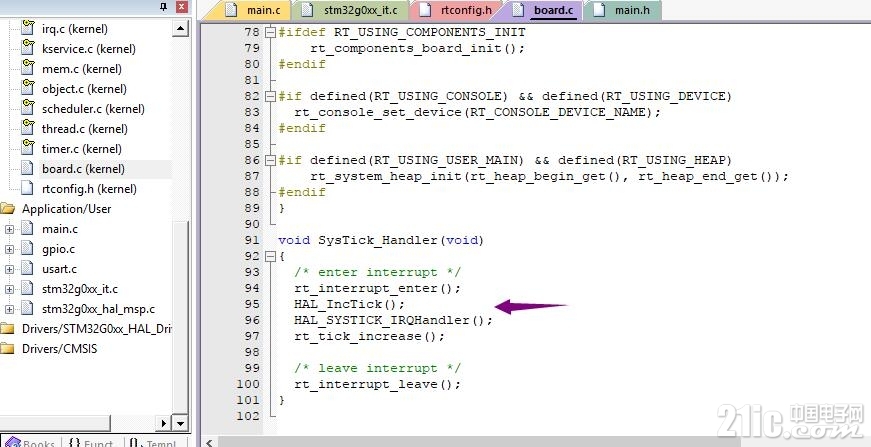Collapse SysTick_Handler body at line 92
The image size is (871, 447).
click(x=271, y=256)
